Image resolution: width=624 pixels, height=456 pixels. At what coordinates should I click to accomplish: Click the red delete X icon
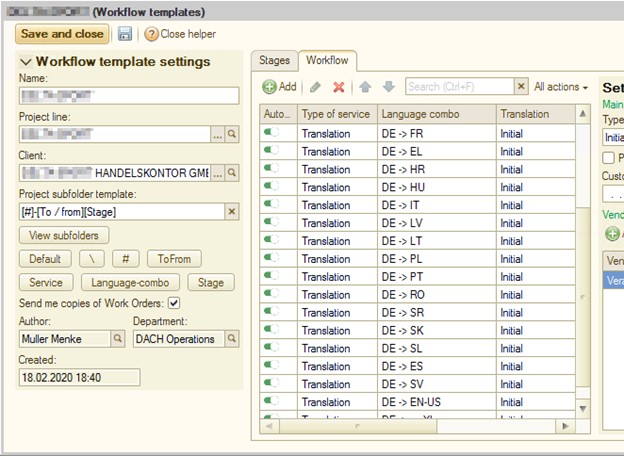click(x=339, y=88)
